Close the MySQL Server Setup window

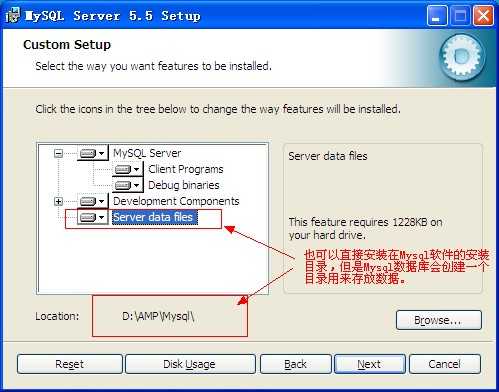[483, 16]
